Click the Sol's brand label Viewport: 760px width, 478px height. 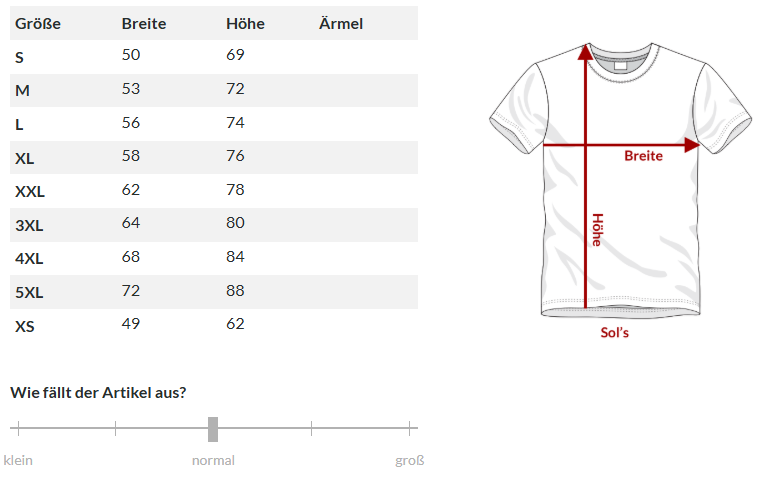[614, 333]
